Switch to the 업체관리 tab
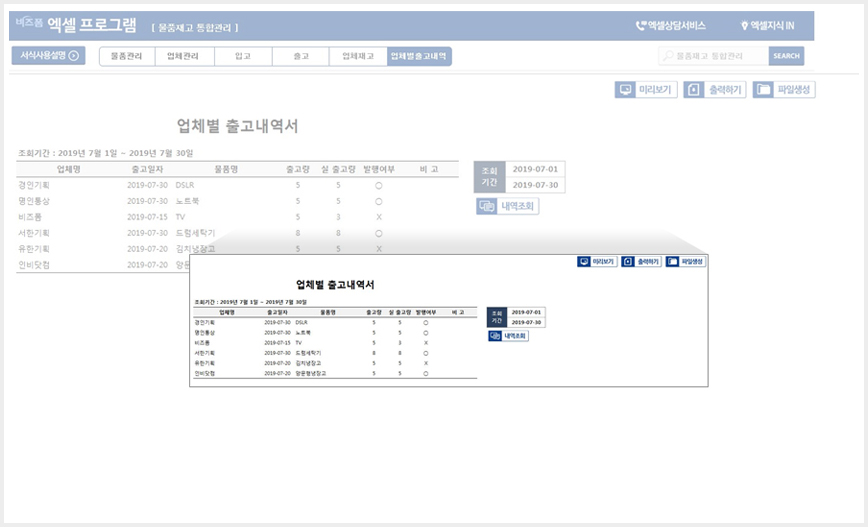Image resolution: width=868 pixels, height=527 pixels. point(184,56)
